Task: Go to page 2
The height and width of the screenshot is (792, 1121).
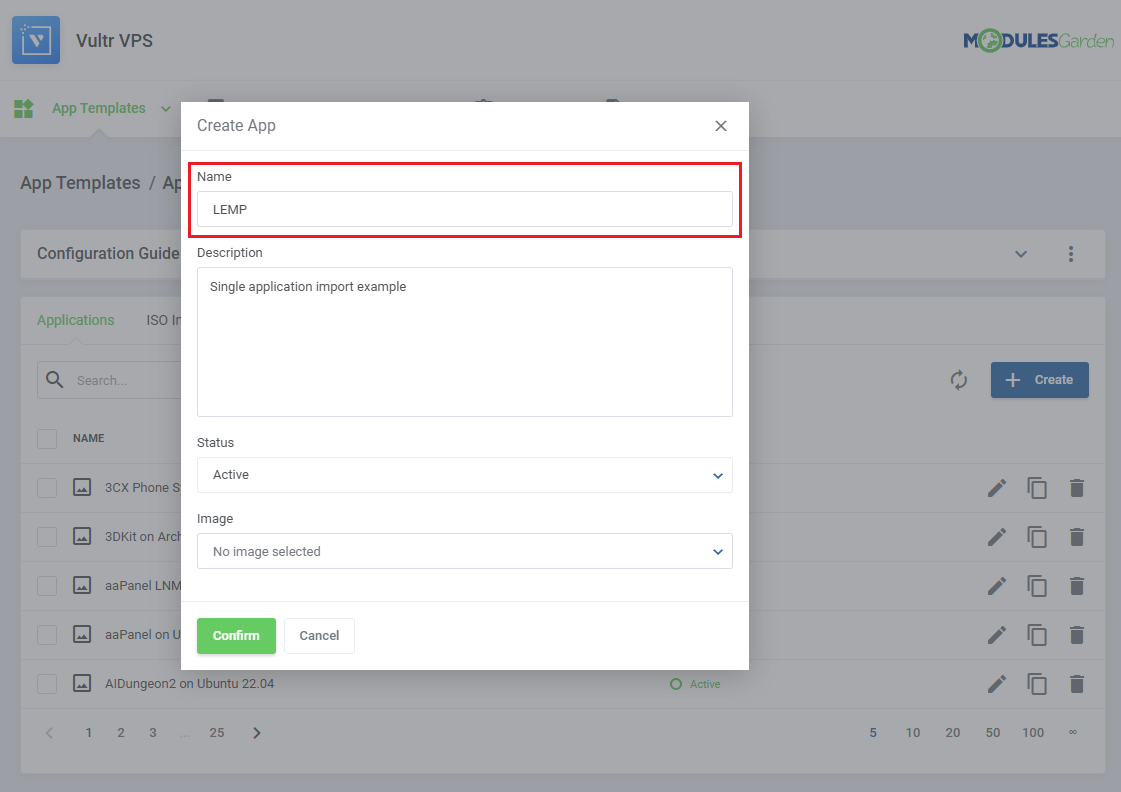Action: (x=121, y=733)
